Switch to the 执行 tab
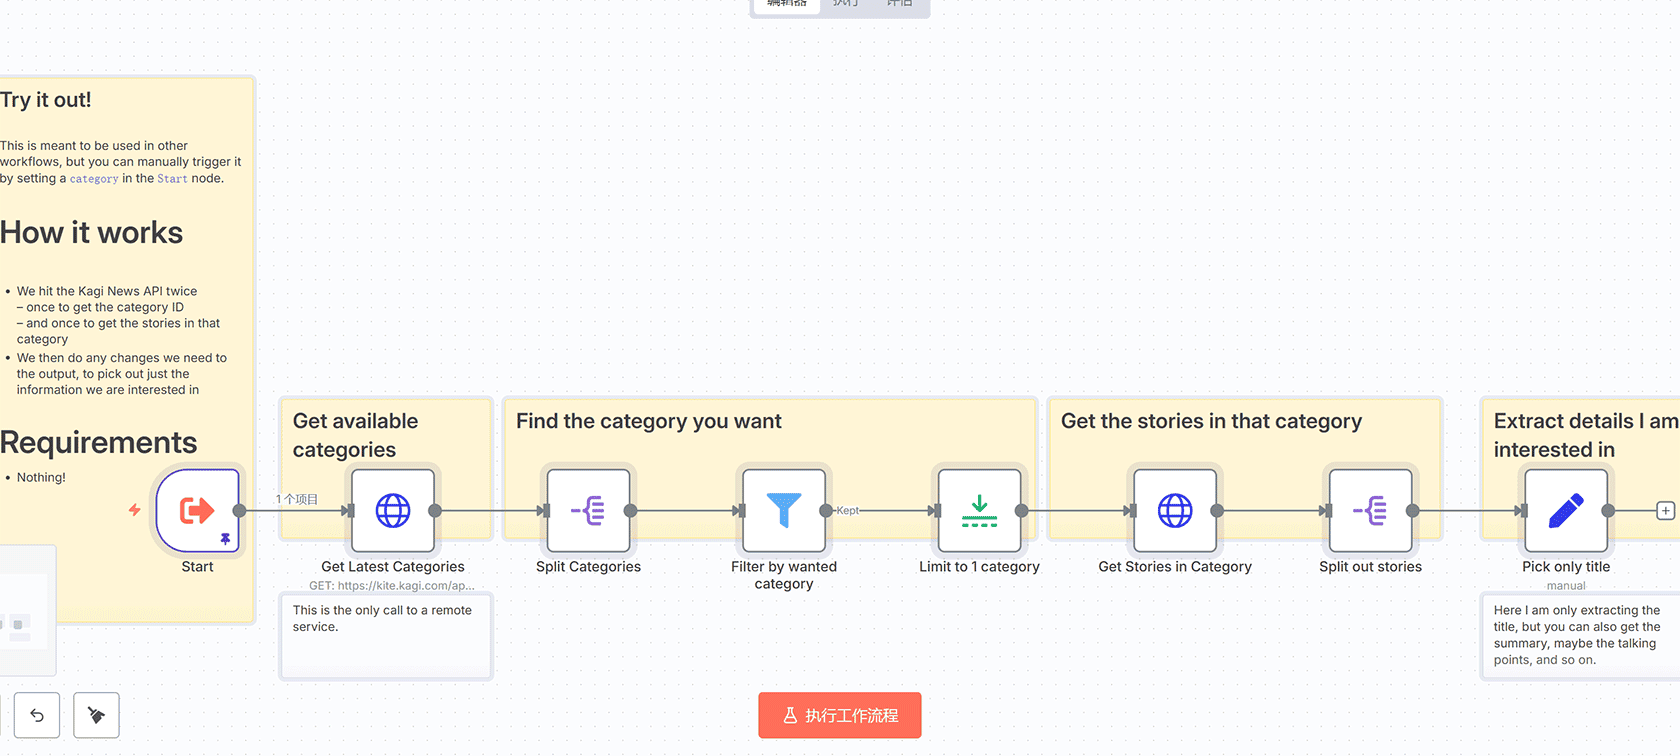 [x=845, y=4]
